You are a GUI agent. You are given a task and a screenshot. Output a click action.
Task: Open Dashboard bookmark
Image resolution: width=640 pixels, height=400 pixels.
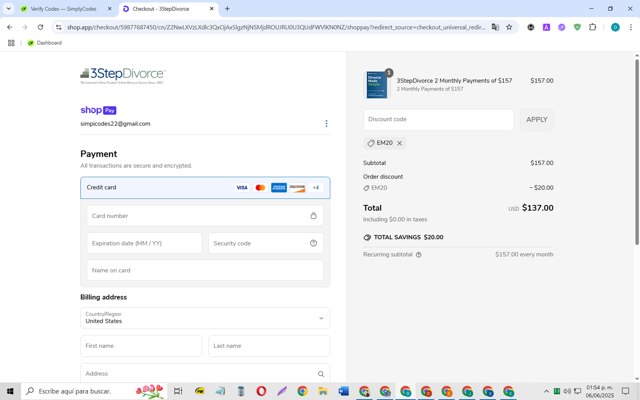[44, 43]
